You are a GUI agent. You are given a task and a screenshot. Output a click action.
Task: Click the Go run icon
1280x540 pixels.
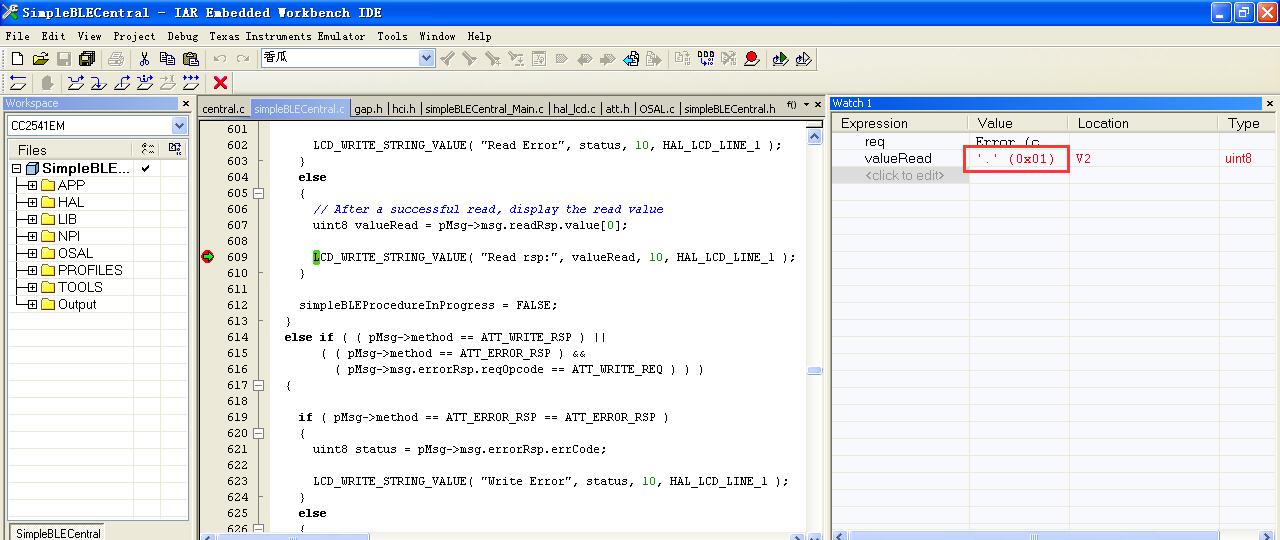pyautogui.click(x=190, y=83)
